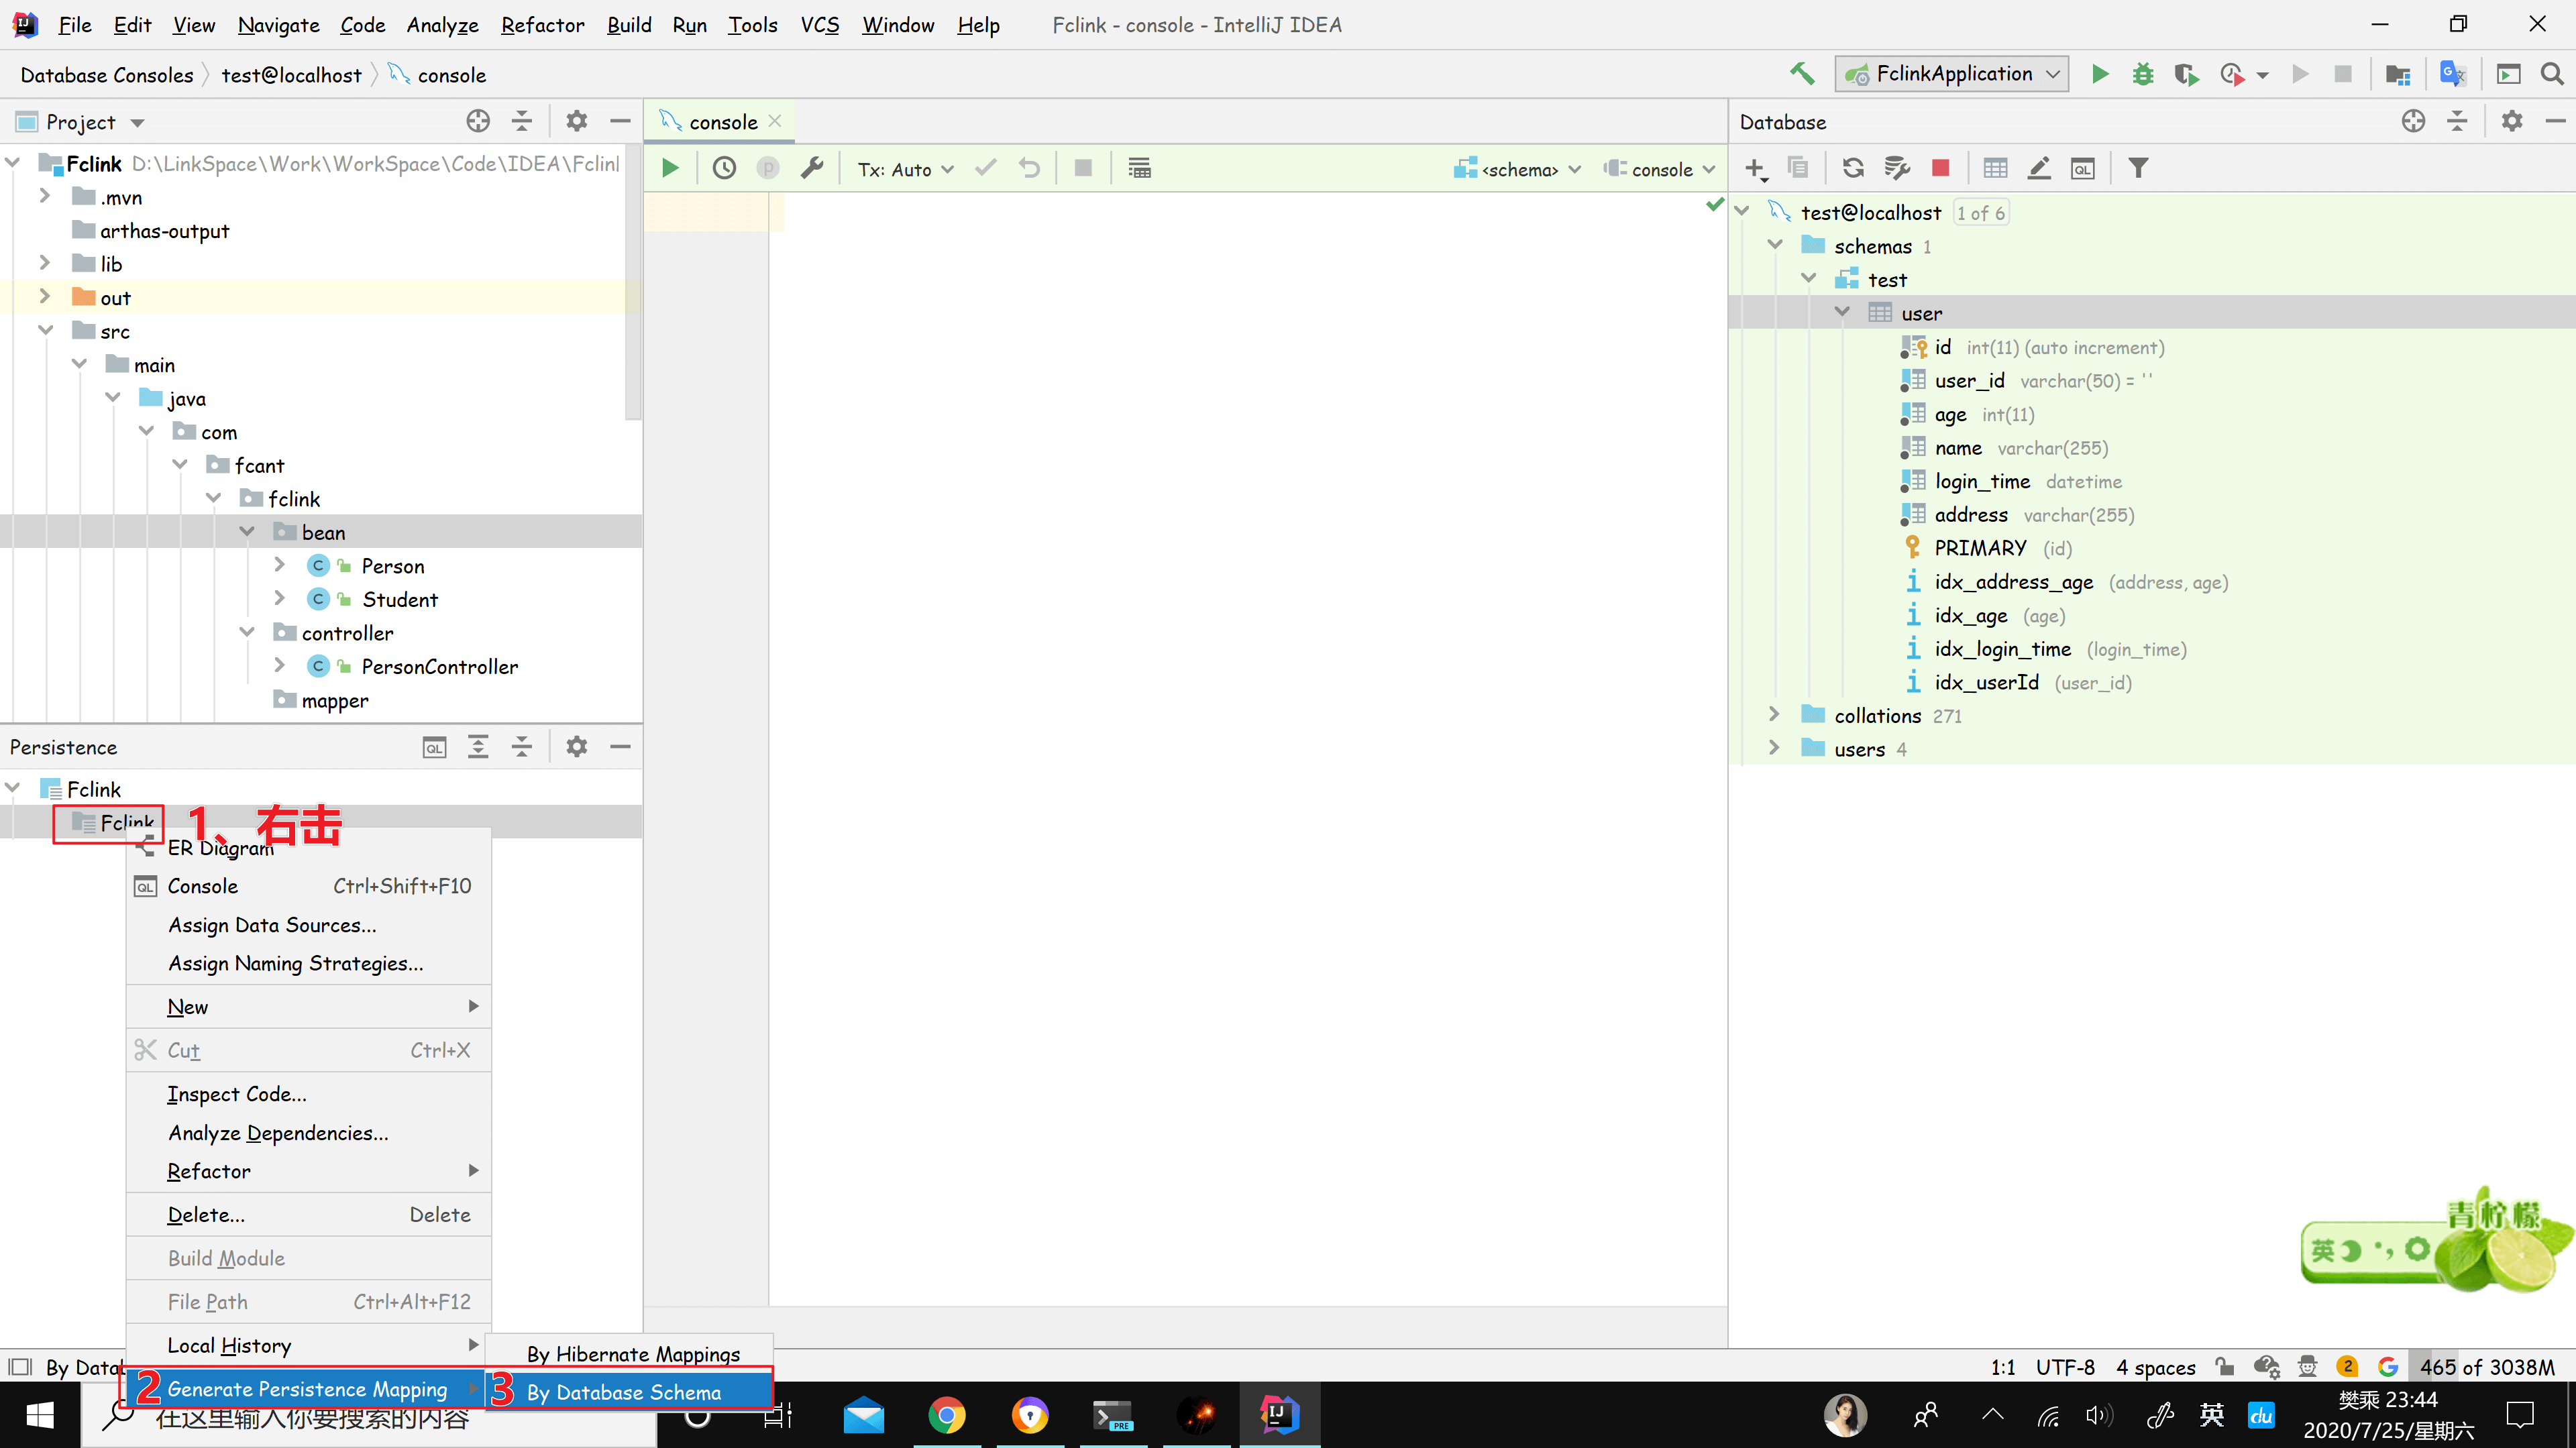Click the memory usage indicator bar

point(2486,1366)
